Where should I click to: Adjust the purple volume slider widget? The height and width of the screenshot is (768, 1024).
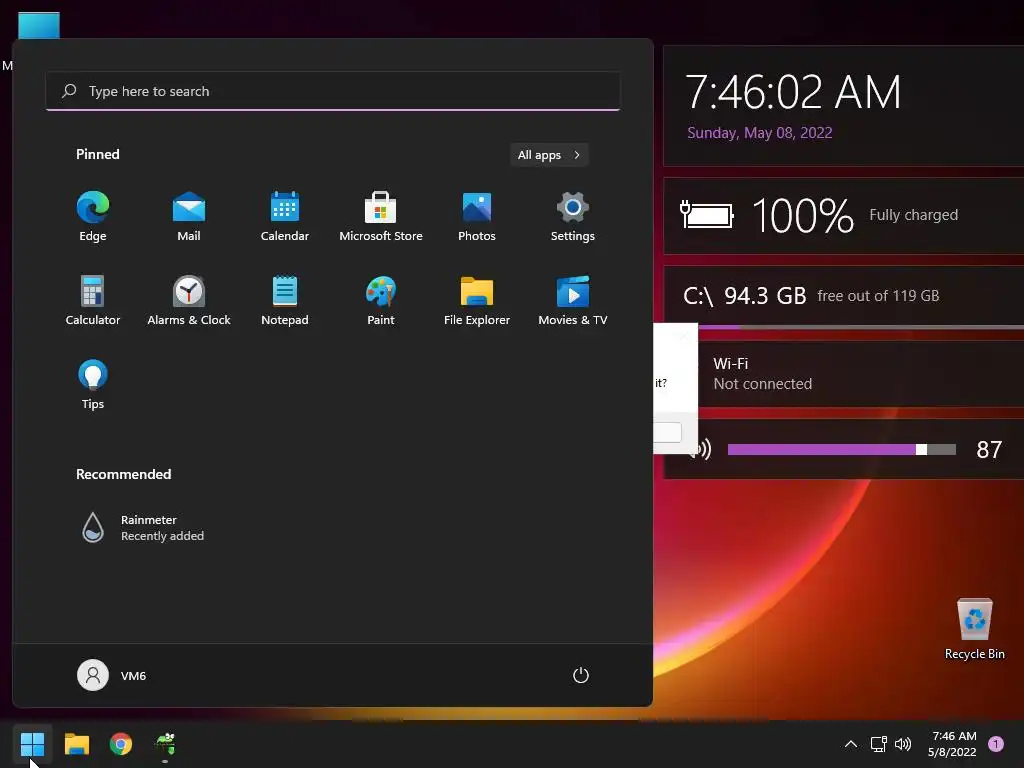coord(842,449)
